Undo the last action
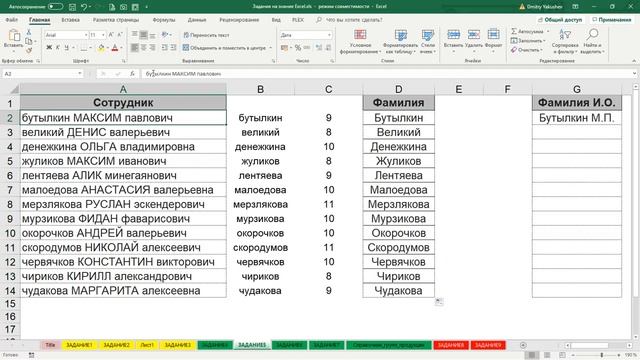Viewport: 640px width, 360px height. pyautogui.click(x=84, y=7)
